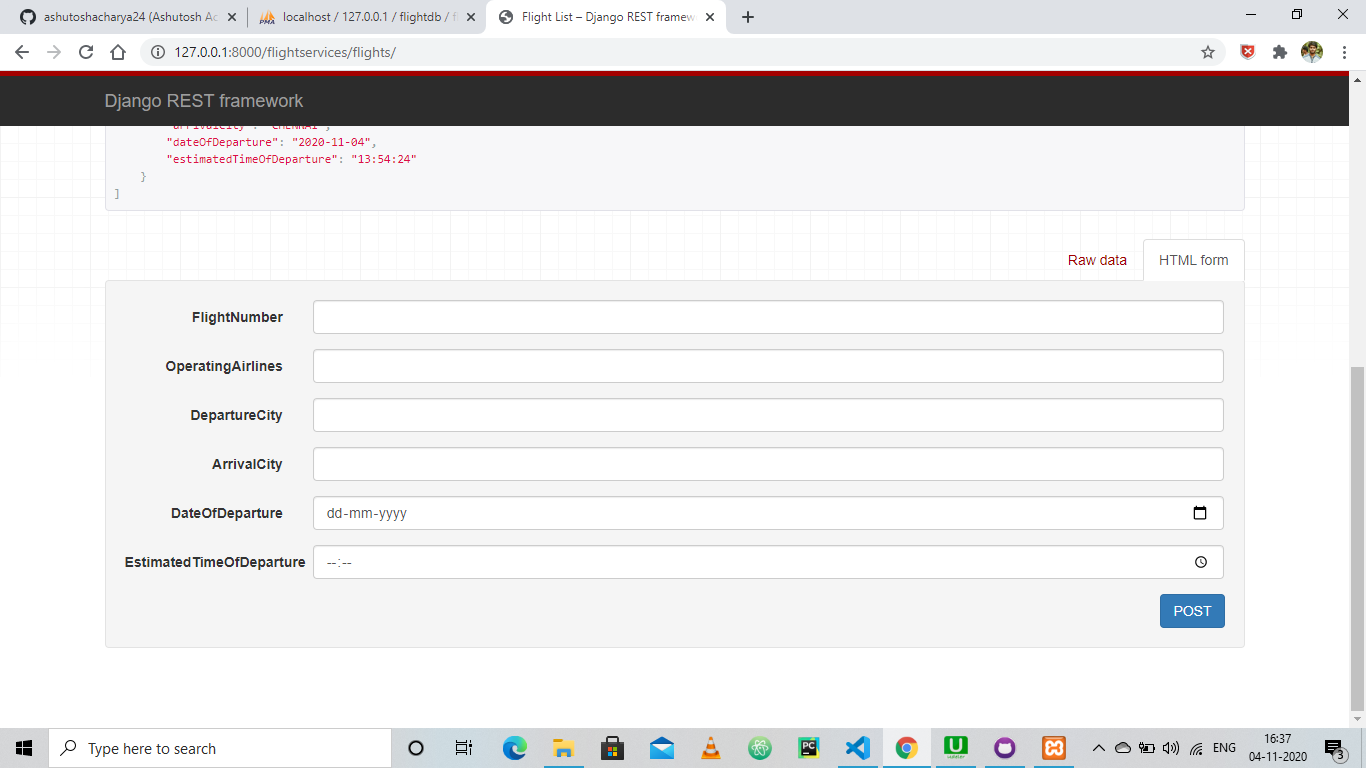
Task: Focus the OperatingAirlines text field
Action: point(768,366)
